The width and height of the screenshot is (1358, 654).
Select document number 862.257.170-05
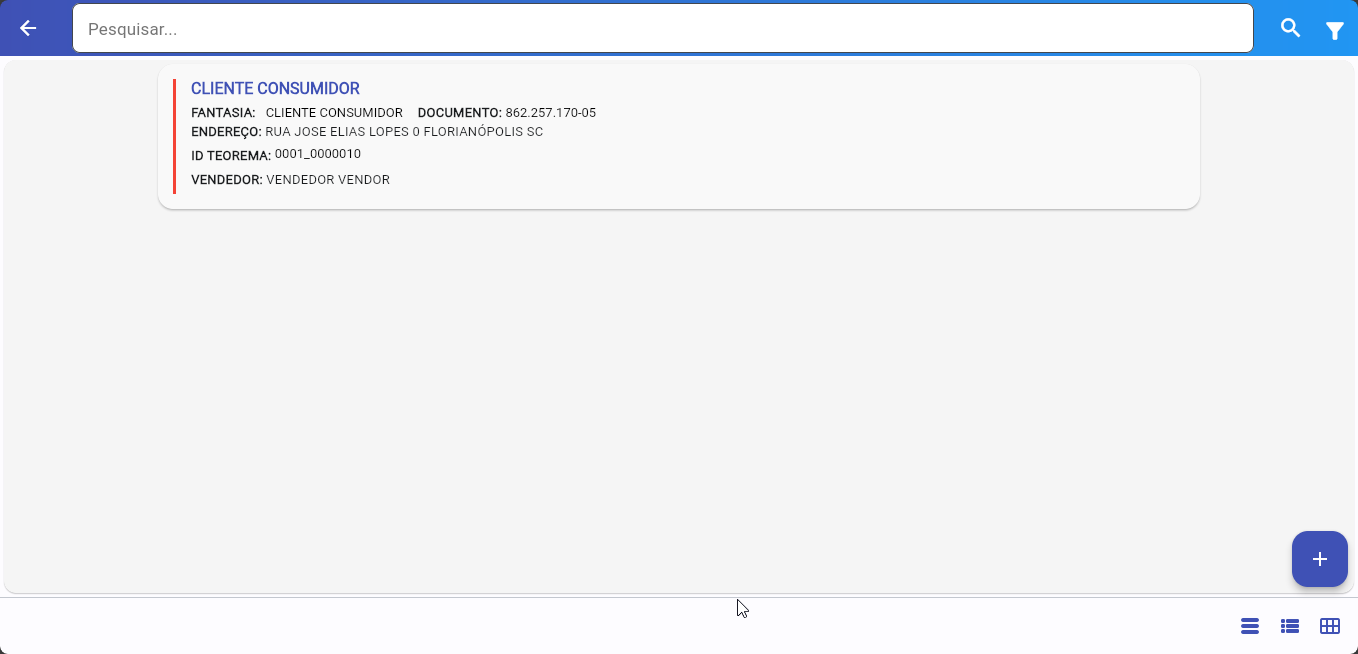pos(551,113)
